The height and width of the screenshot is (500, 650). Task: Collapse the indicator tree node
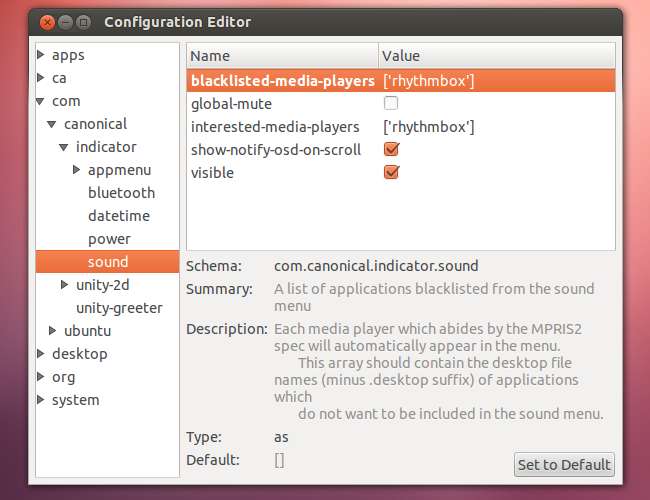pos(66,147)
